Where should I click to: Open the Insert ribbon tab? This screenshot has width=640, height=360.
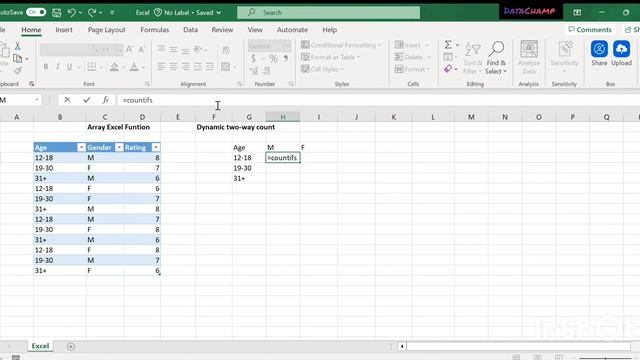pos(64,30)
